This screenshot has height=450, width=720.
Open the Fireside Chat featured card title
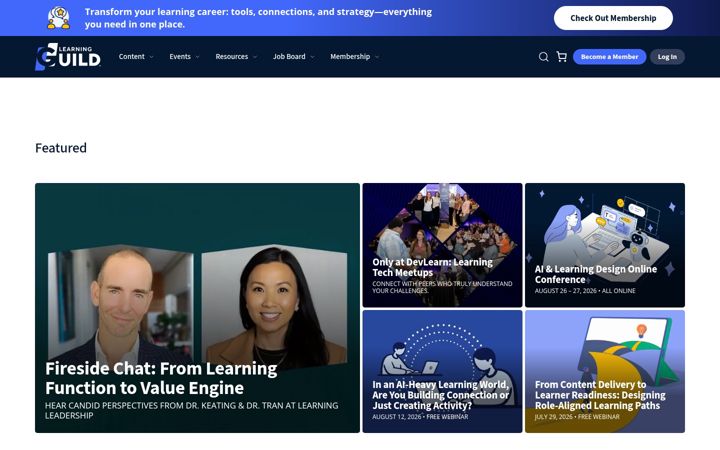[161, 378]
